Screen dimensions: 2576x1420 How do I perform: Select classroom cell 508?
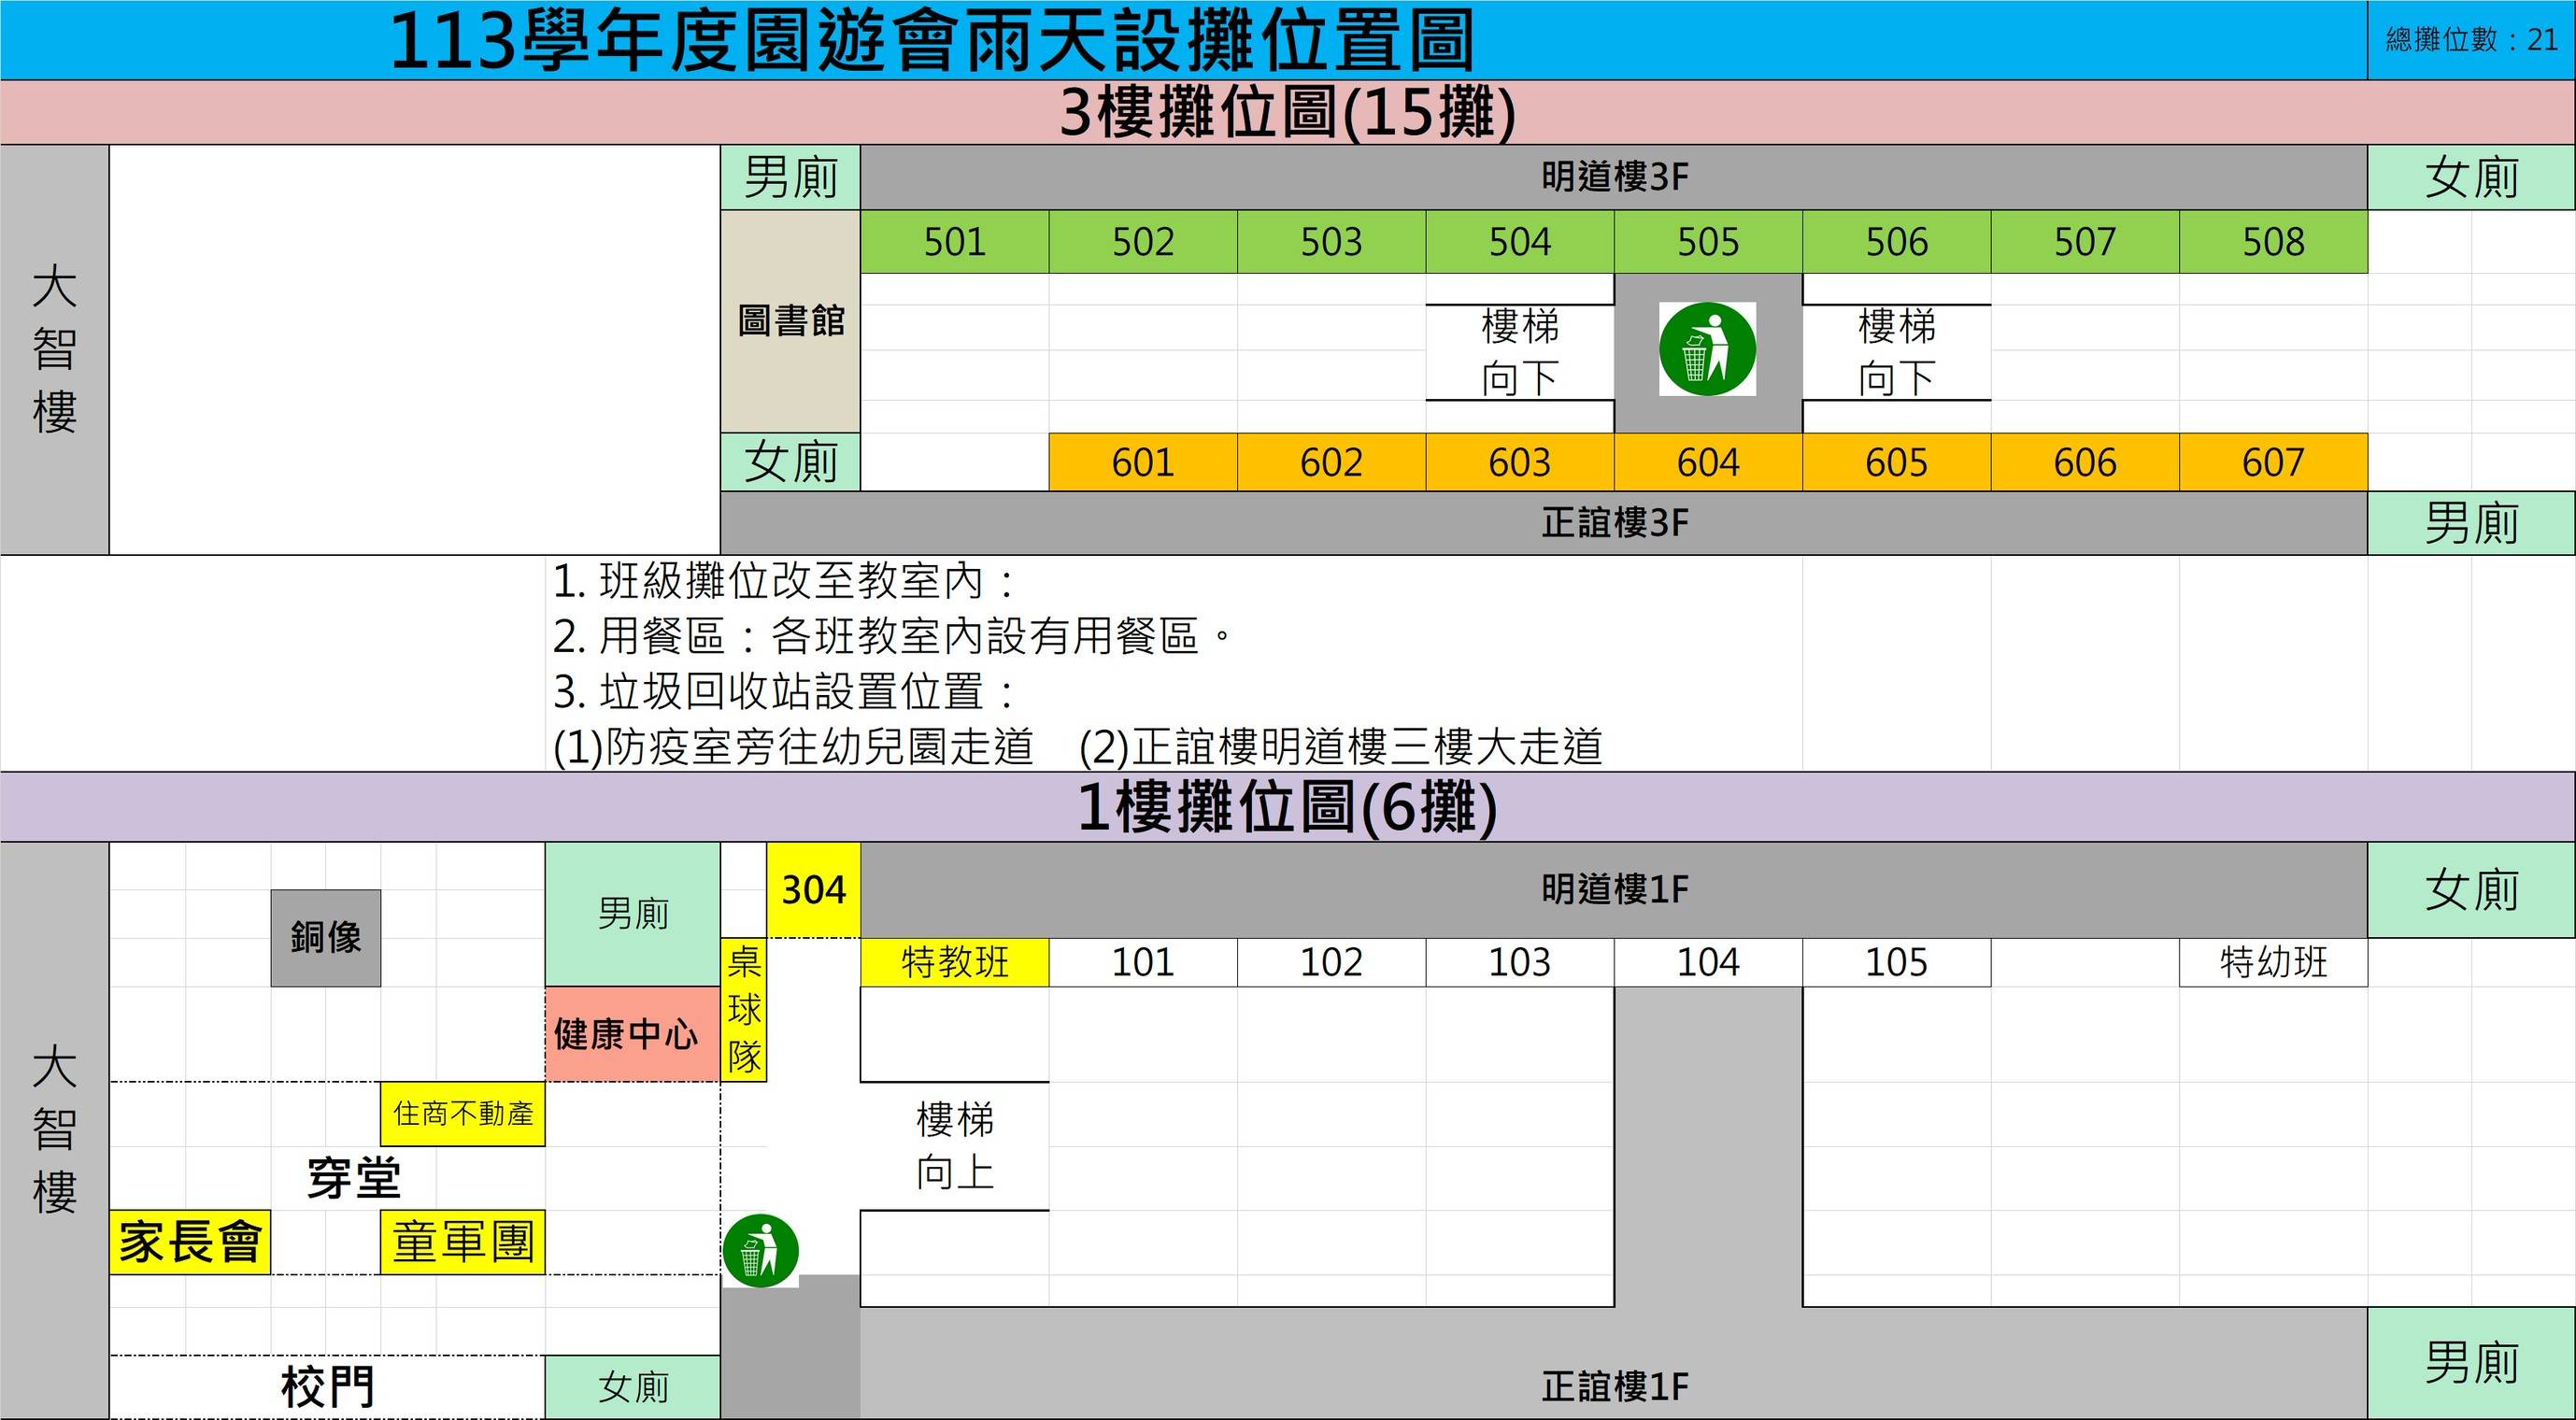tap(2272, 242)
